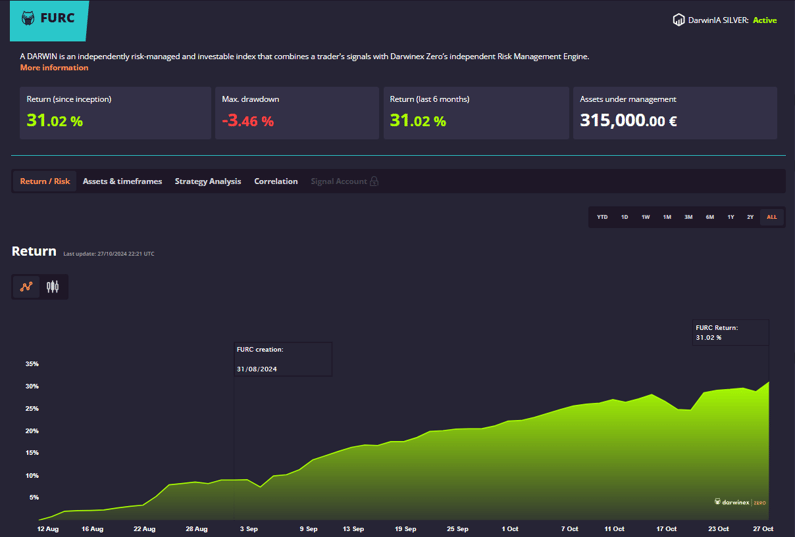Image resolution: width=795 pixels, height=537 pixels.
Task: Select the 6M time range
Action: click(710, 217)
